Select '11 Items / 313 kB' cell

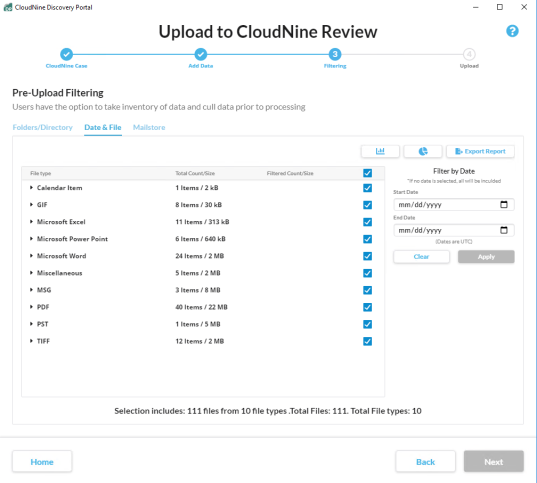[x=202, y=222]
